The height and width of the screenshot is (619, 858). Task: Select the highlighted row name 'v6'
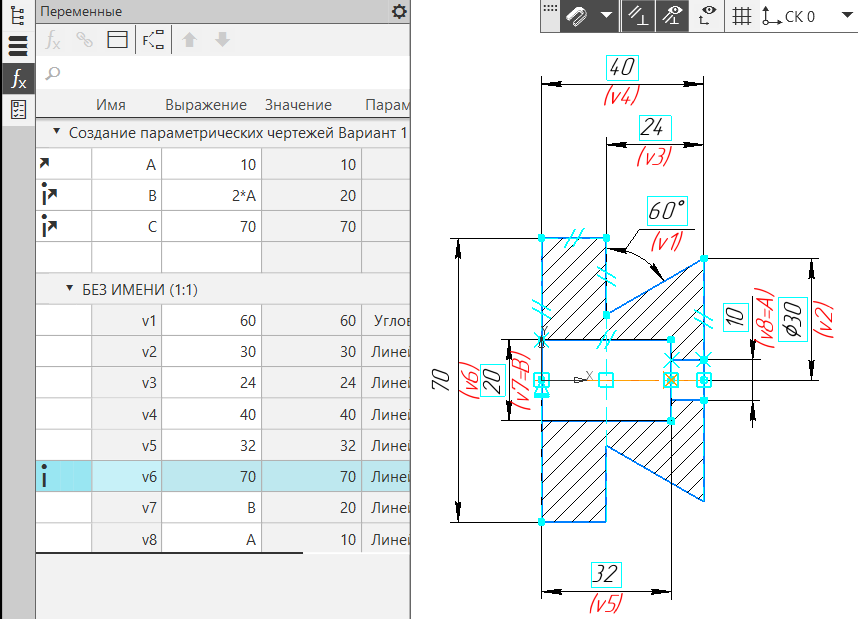[x=126, y=477]
